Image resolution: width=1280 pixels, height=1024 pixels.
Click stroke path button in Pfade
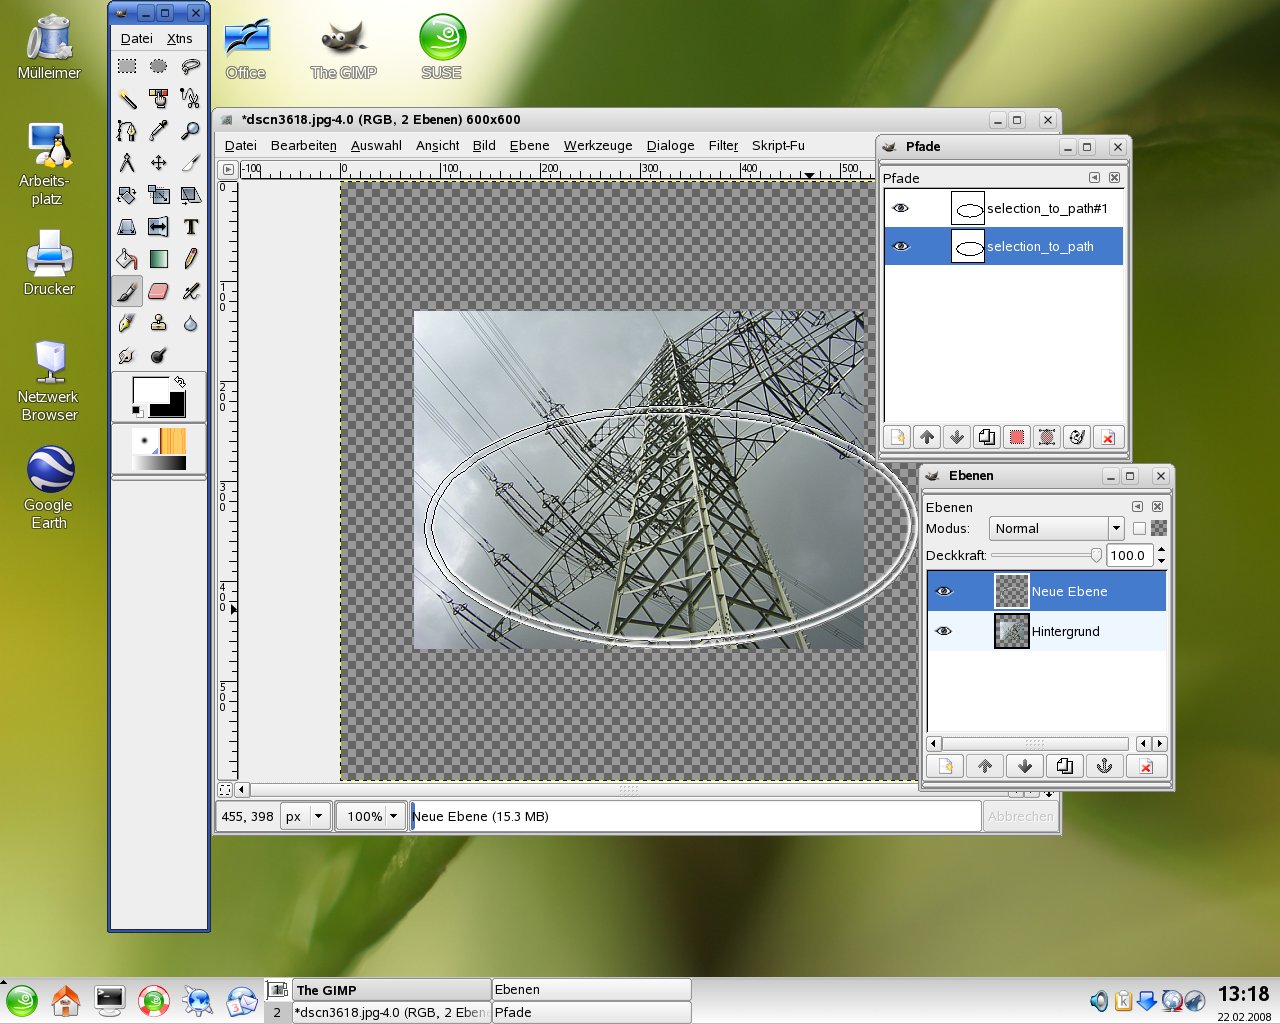1077,437
